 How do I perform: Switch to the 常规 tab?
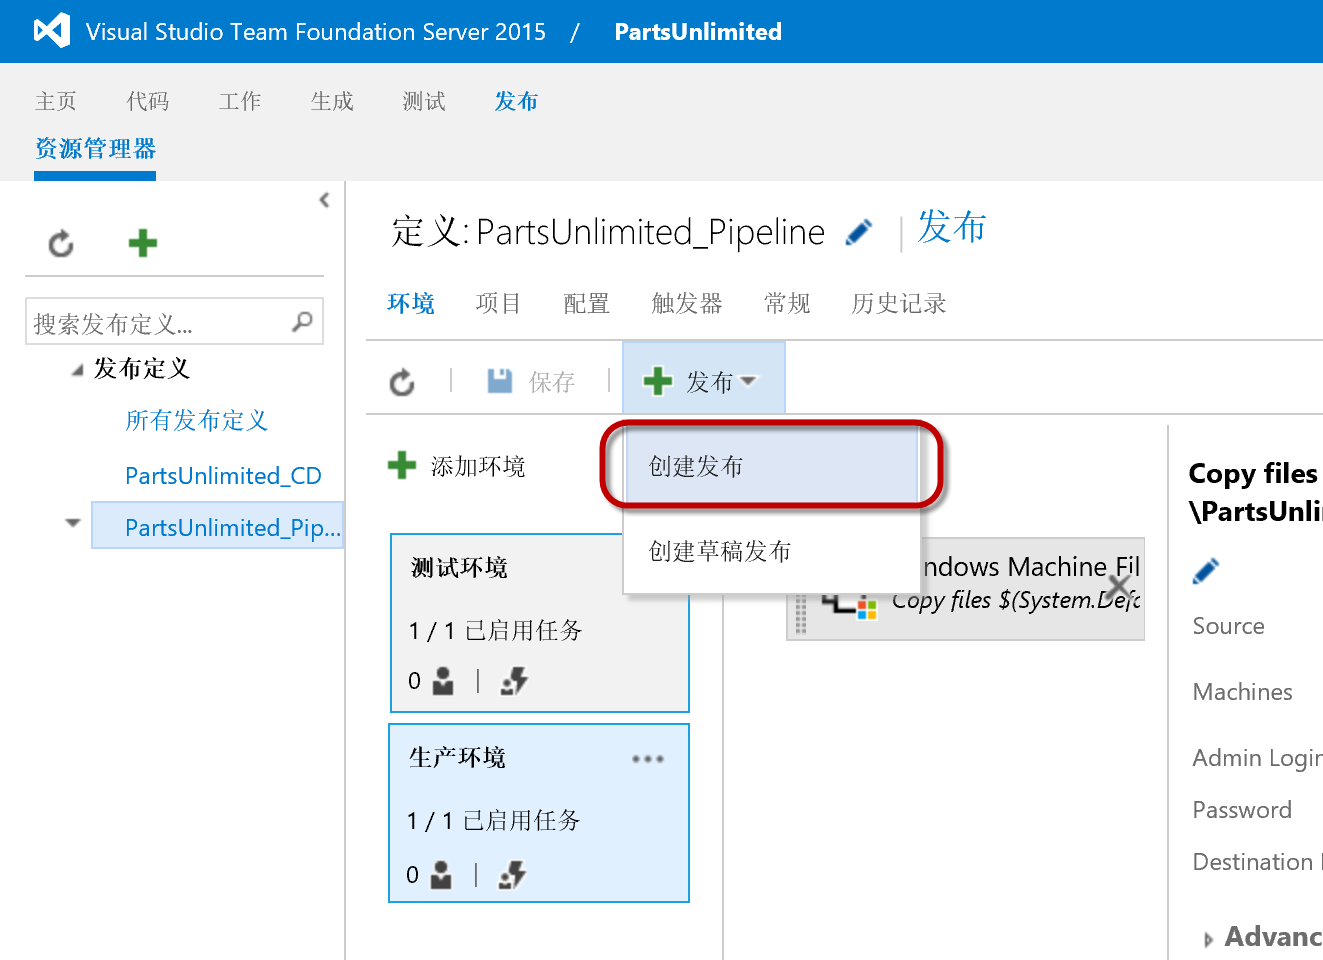(x=787, y=303)
